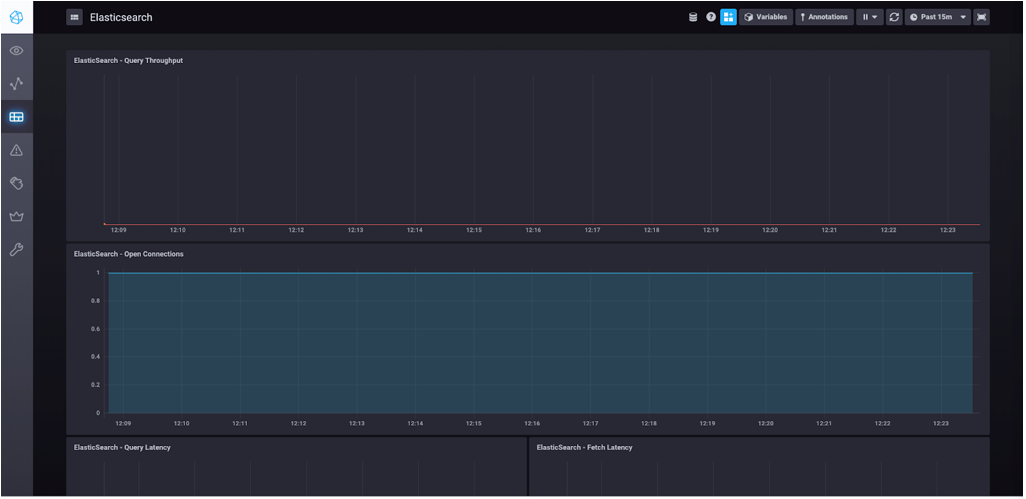Enter presentation mode with fullscreen icon

[x=981, y=17]
